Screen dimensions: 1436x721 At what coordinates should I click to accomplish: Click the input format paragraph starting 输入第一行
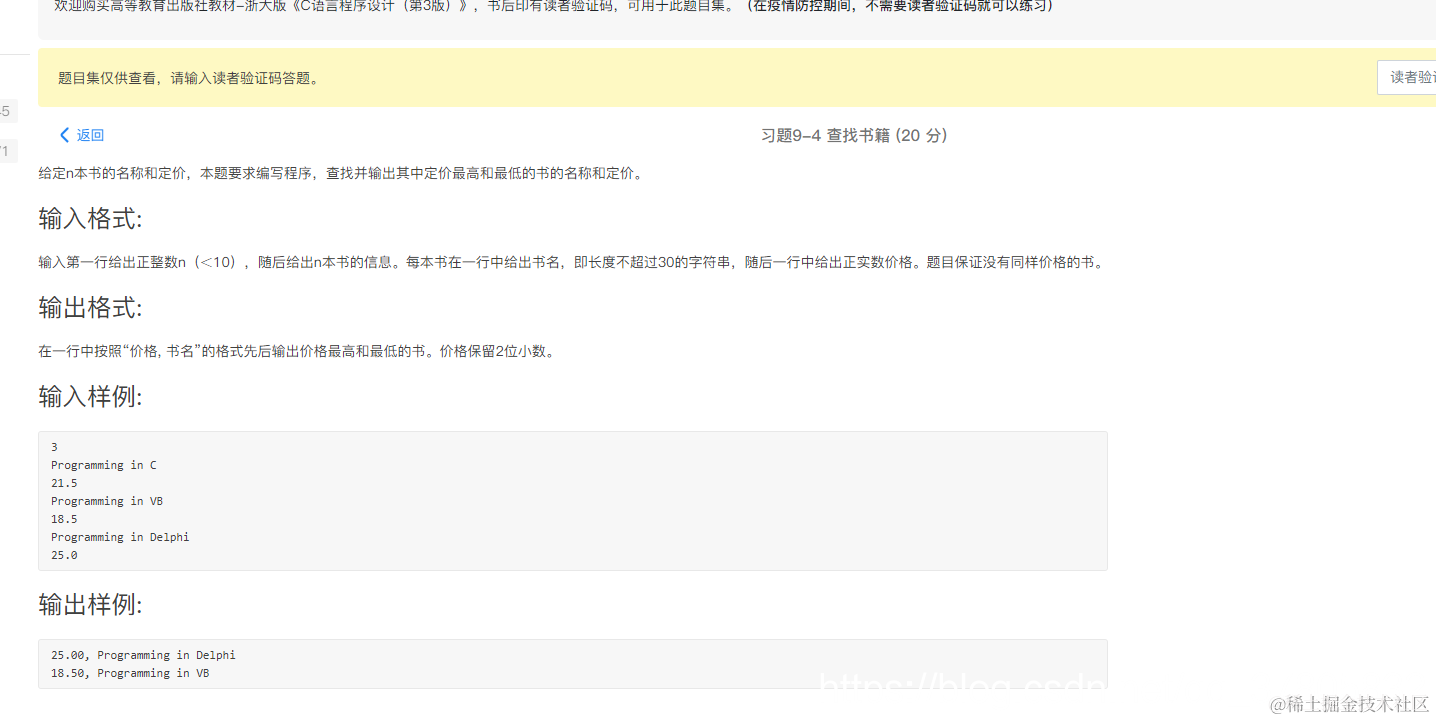click(571, 262)
